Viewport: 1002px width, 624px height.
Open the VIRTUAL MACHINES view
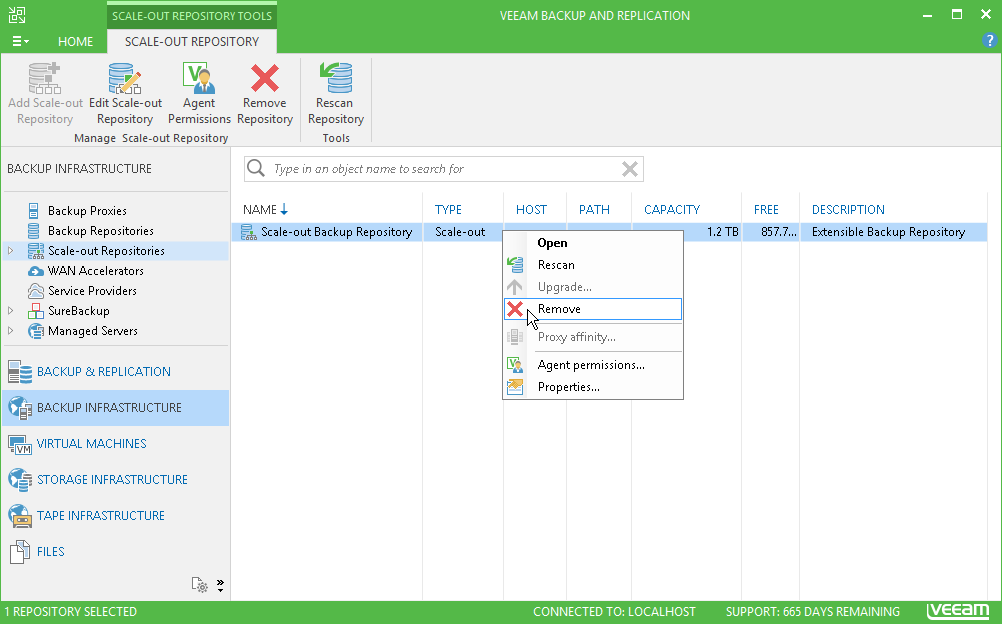click(x=116, y=444)
